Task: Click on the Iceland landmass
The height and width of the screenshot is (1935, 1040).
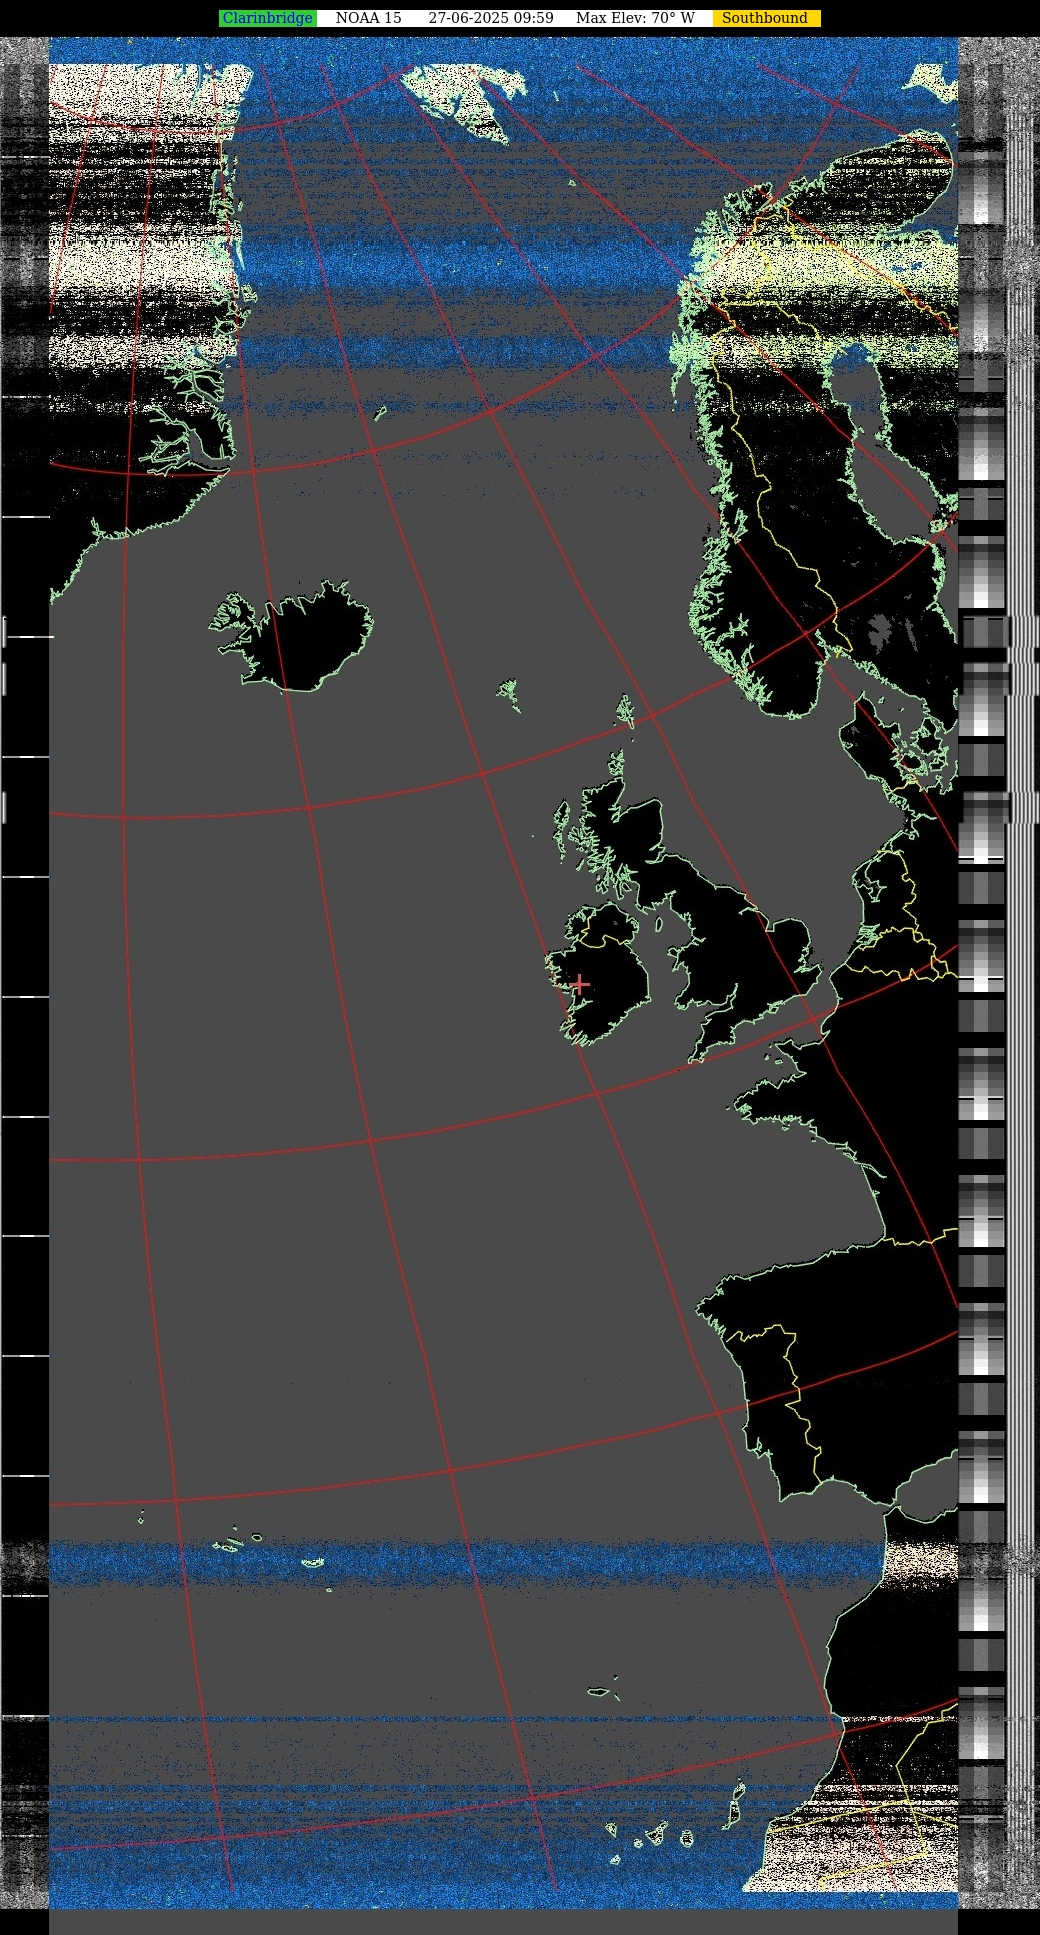Action: point(305,636)
